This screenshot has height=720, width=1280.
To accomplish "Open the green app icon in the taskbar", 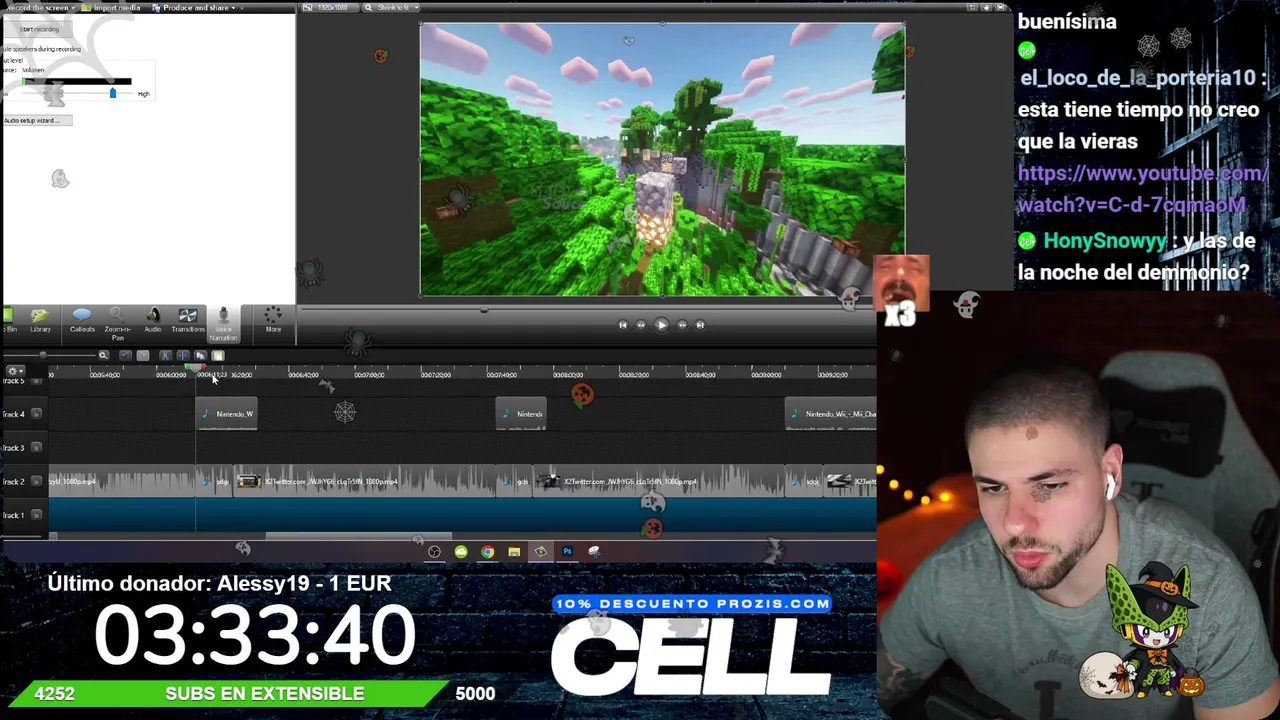I will tap(461, 552).
